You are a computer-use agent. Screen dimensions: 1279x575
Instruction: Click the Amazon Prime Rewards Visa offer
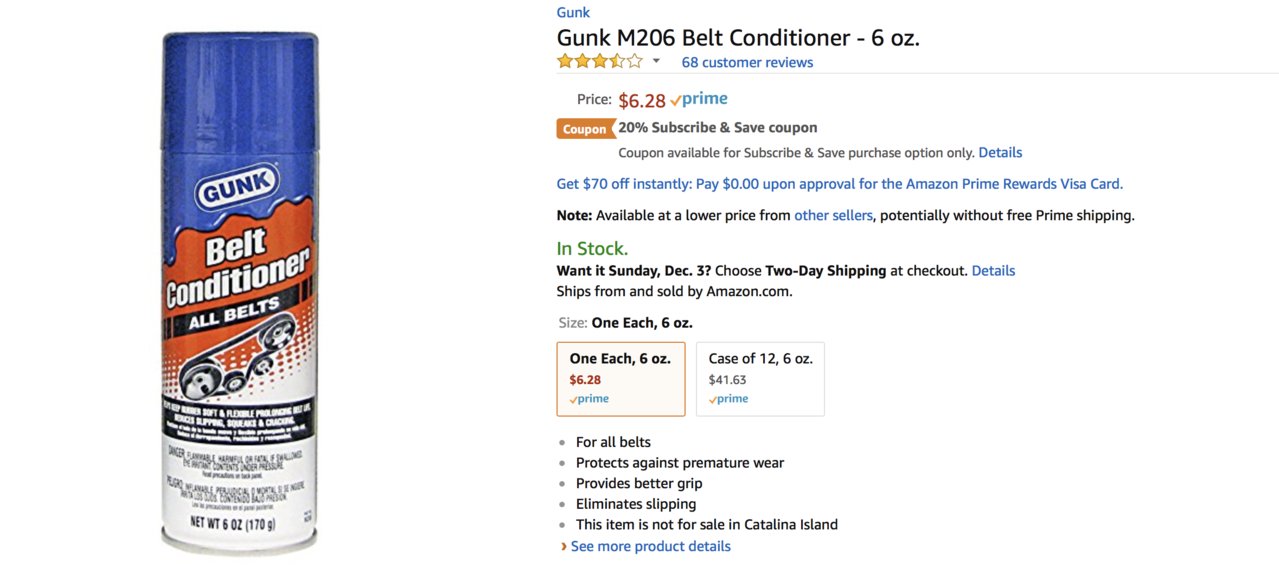click(840, 184)
